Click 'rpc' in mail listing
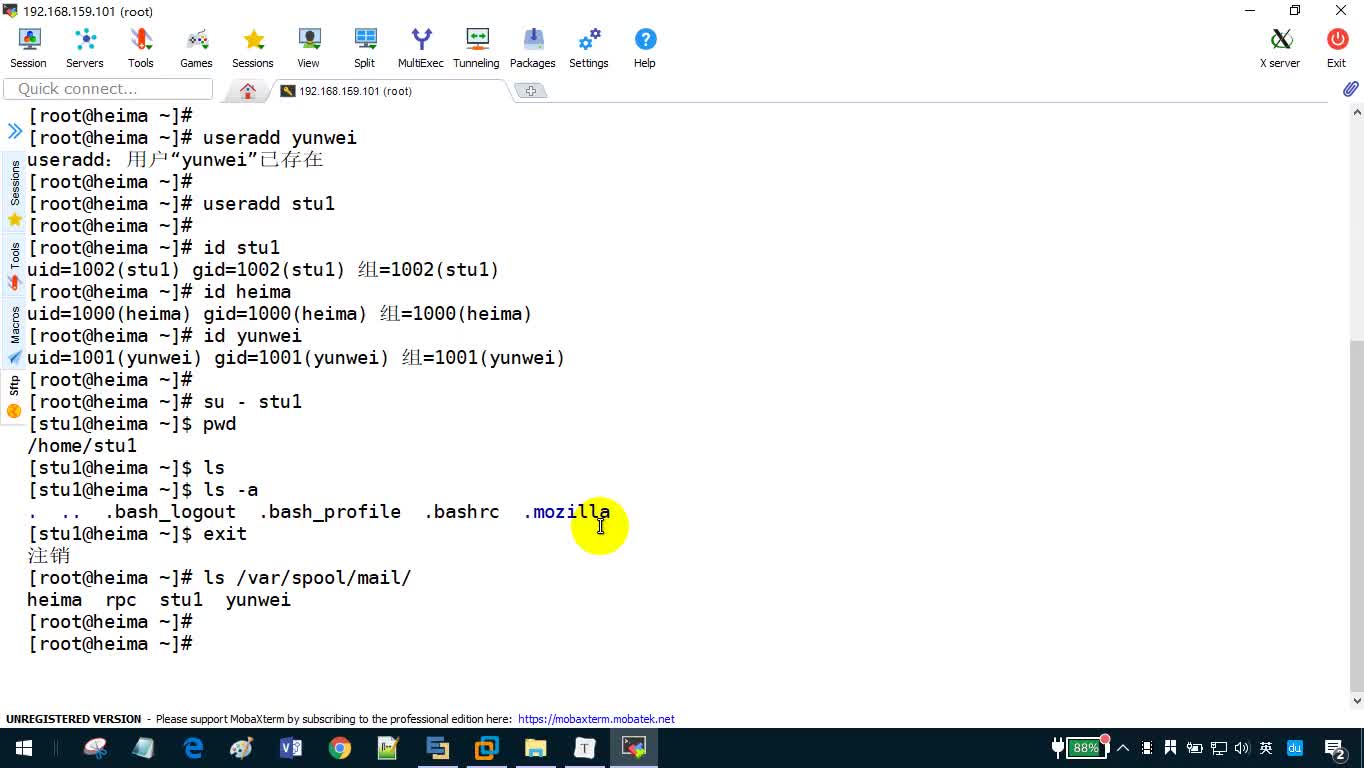 (x=121, y=600)
